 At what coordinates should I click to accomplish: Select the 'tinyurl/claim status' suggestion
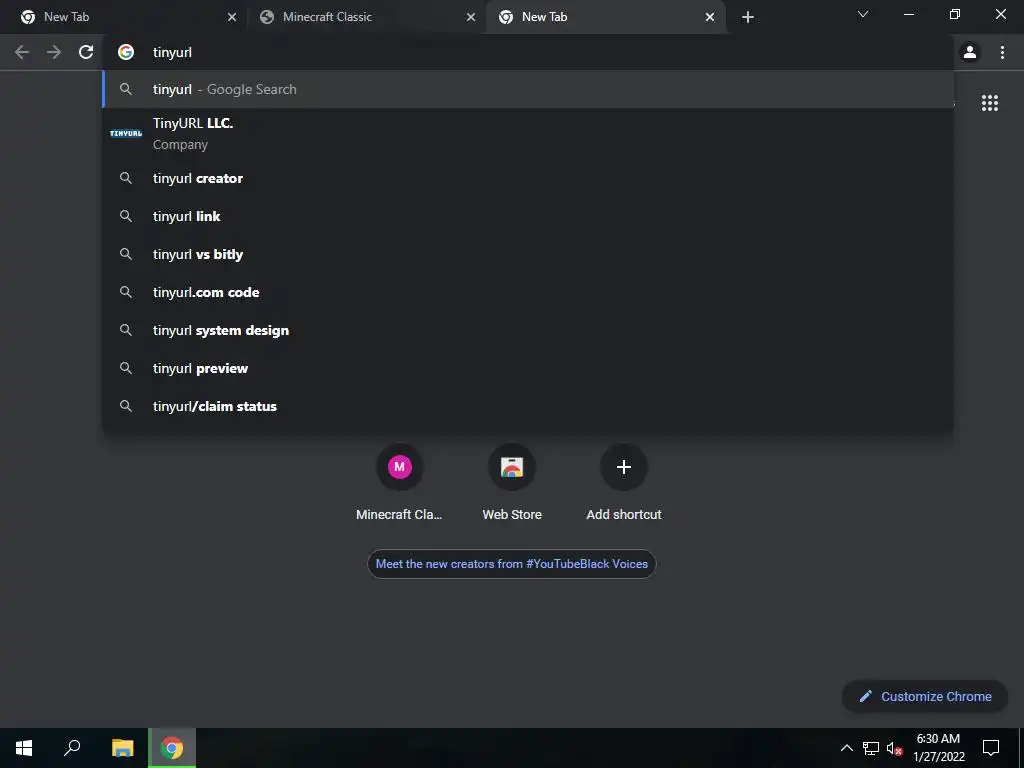pos(528,406)
